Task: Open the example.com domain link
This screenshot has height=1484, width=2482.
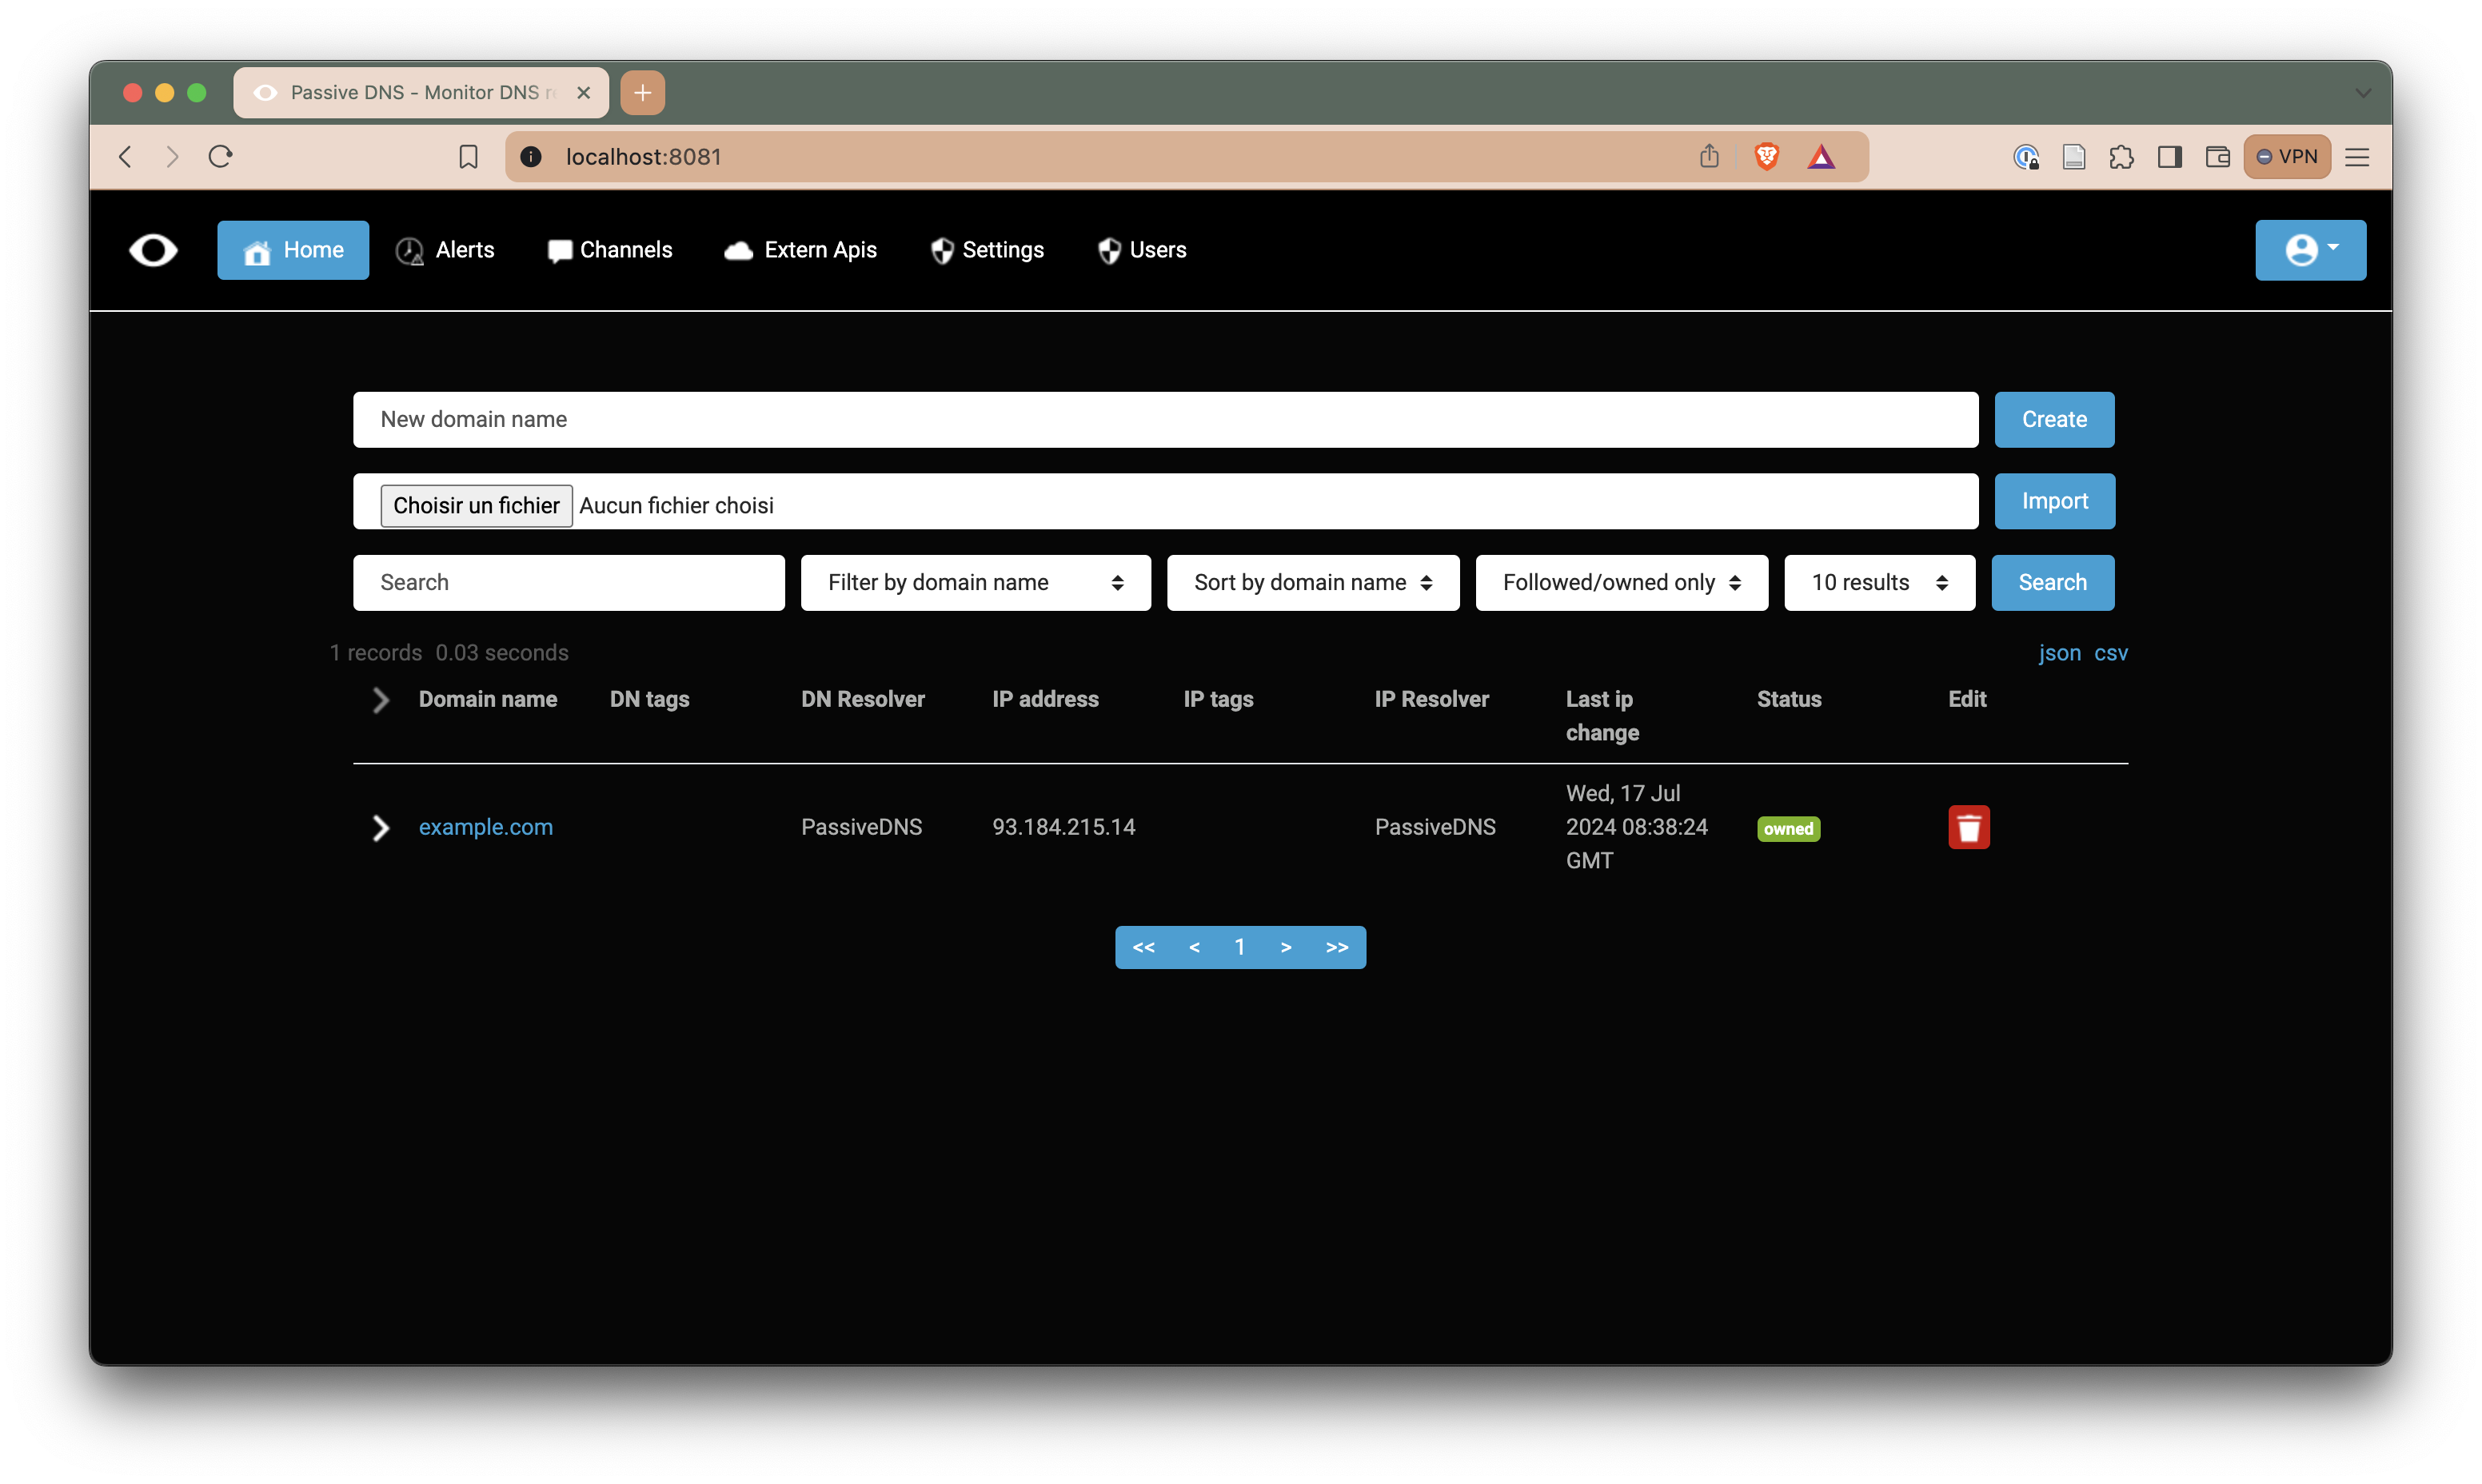Action: tap(485, 827)
